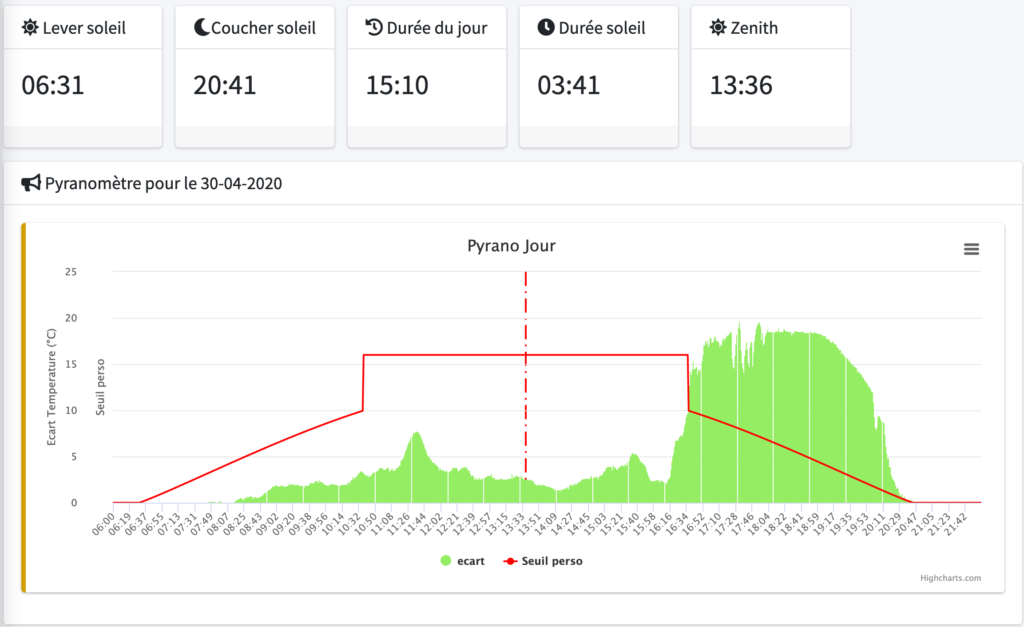
Task: Toggle the ecart series in legend
Action: pyautogui.click(x=471, y=561)
